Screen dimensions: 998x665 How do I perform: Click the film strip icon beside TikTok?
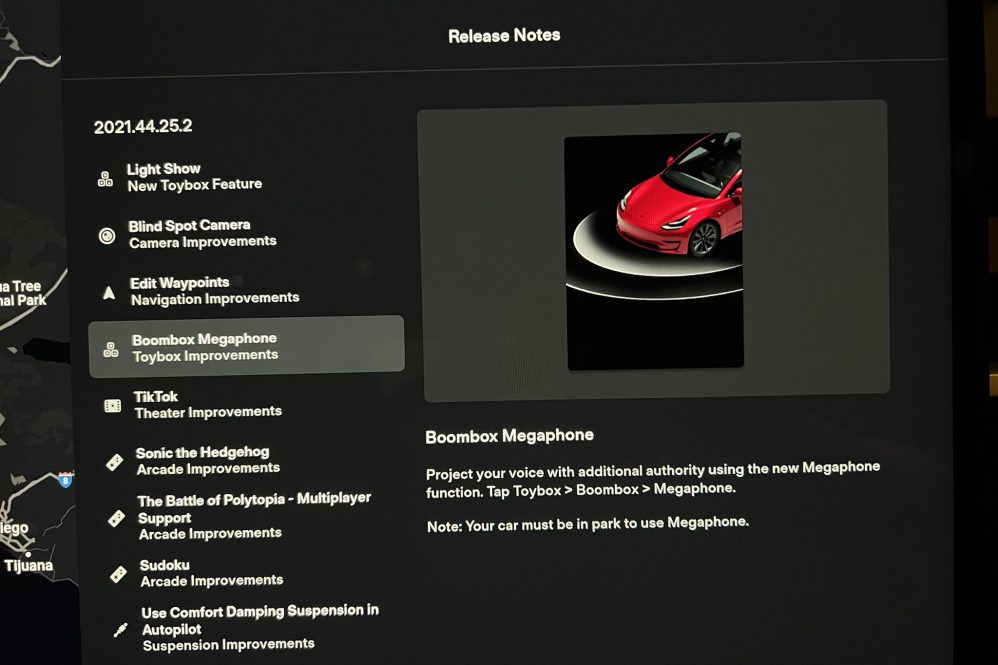(113, 406)
